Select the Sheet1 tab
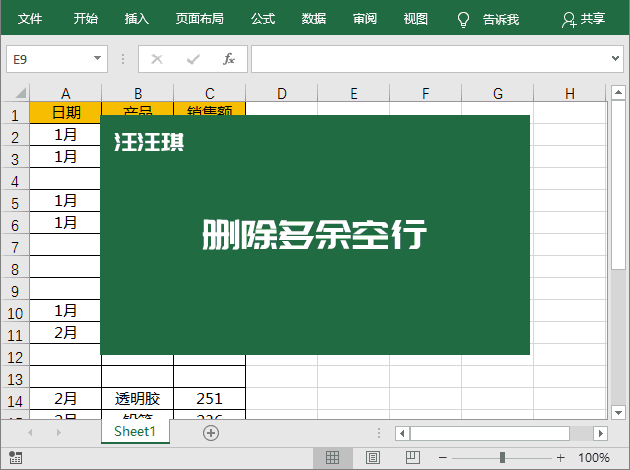 point(135,431)
